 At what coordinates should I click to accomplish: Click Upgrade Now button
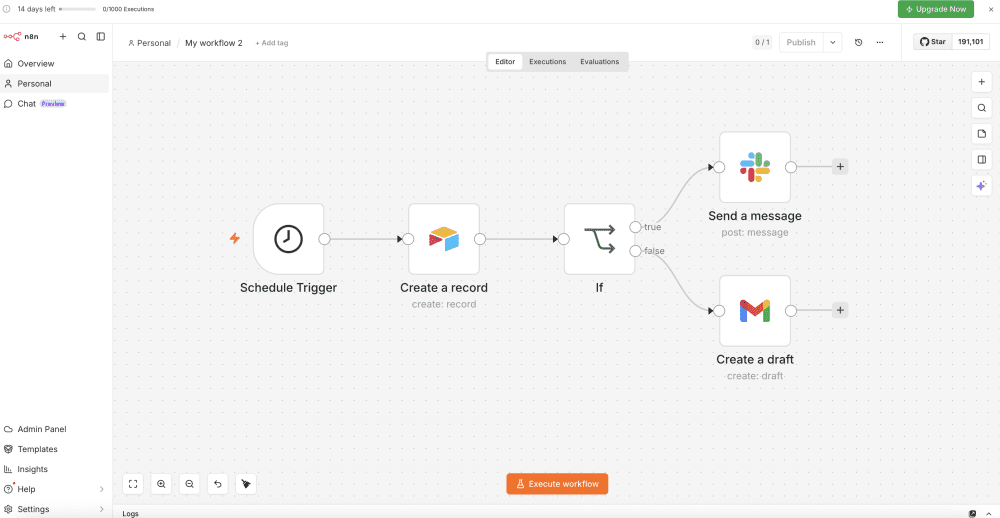point(936,10)
